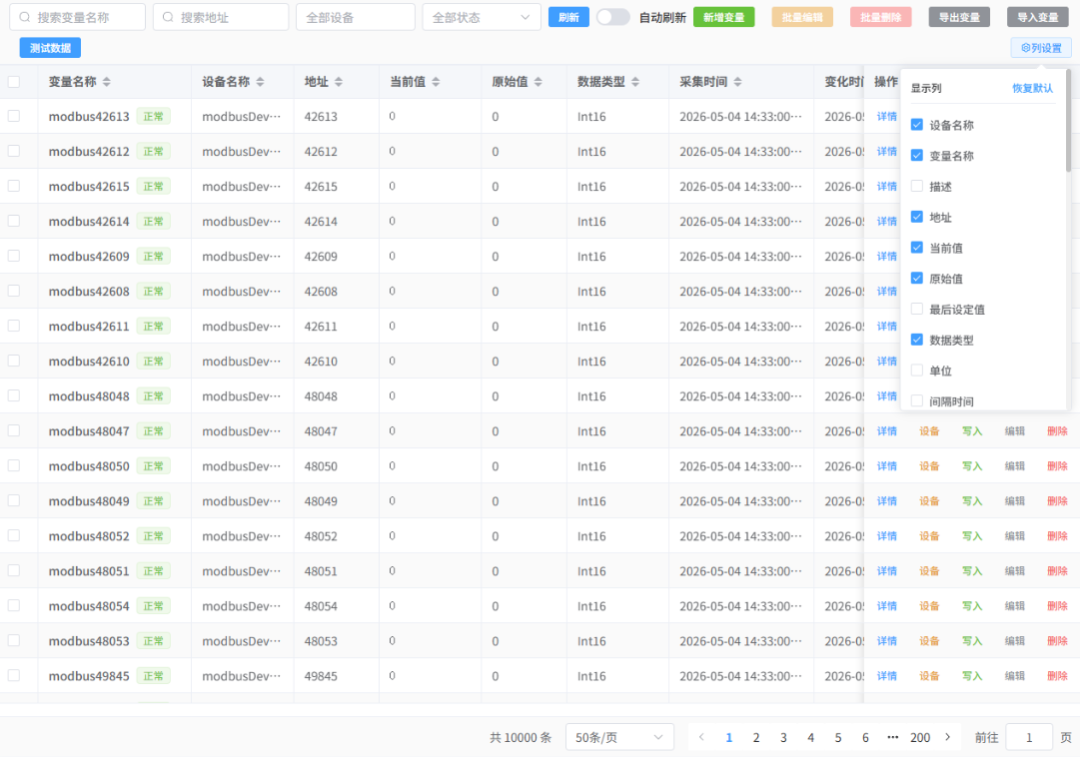Click 编辑 link in row modbus48049
Image resolution: width=1080 pixels, height=757 pixels.
1015,501
